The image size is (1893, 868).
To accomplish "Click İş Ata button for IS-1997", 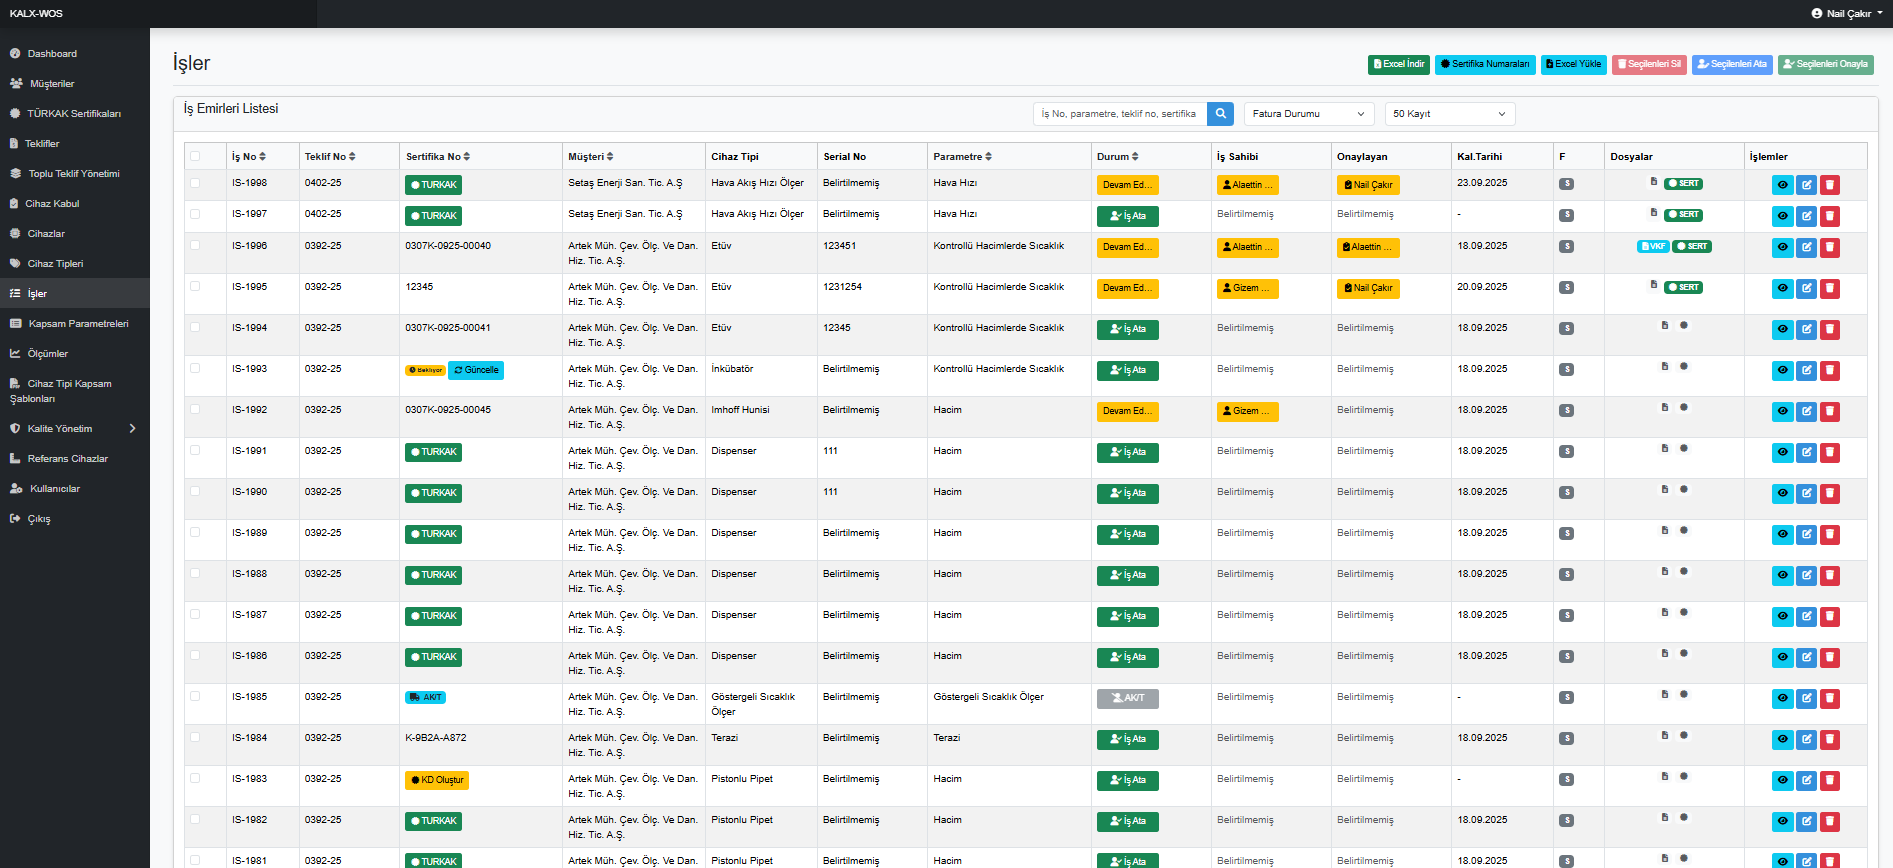I will (x=1128, y=216).
